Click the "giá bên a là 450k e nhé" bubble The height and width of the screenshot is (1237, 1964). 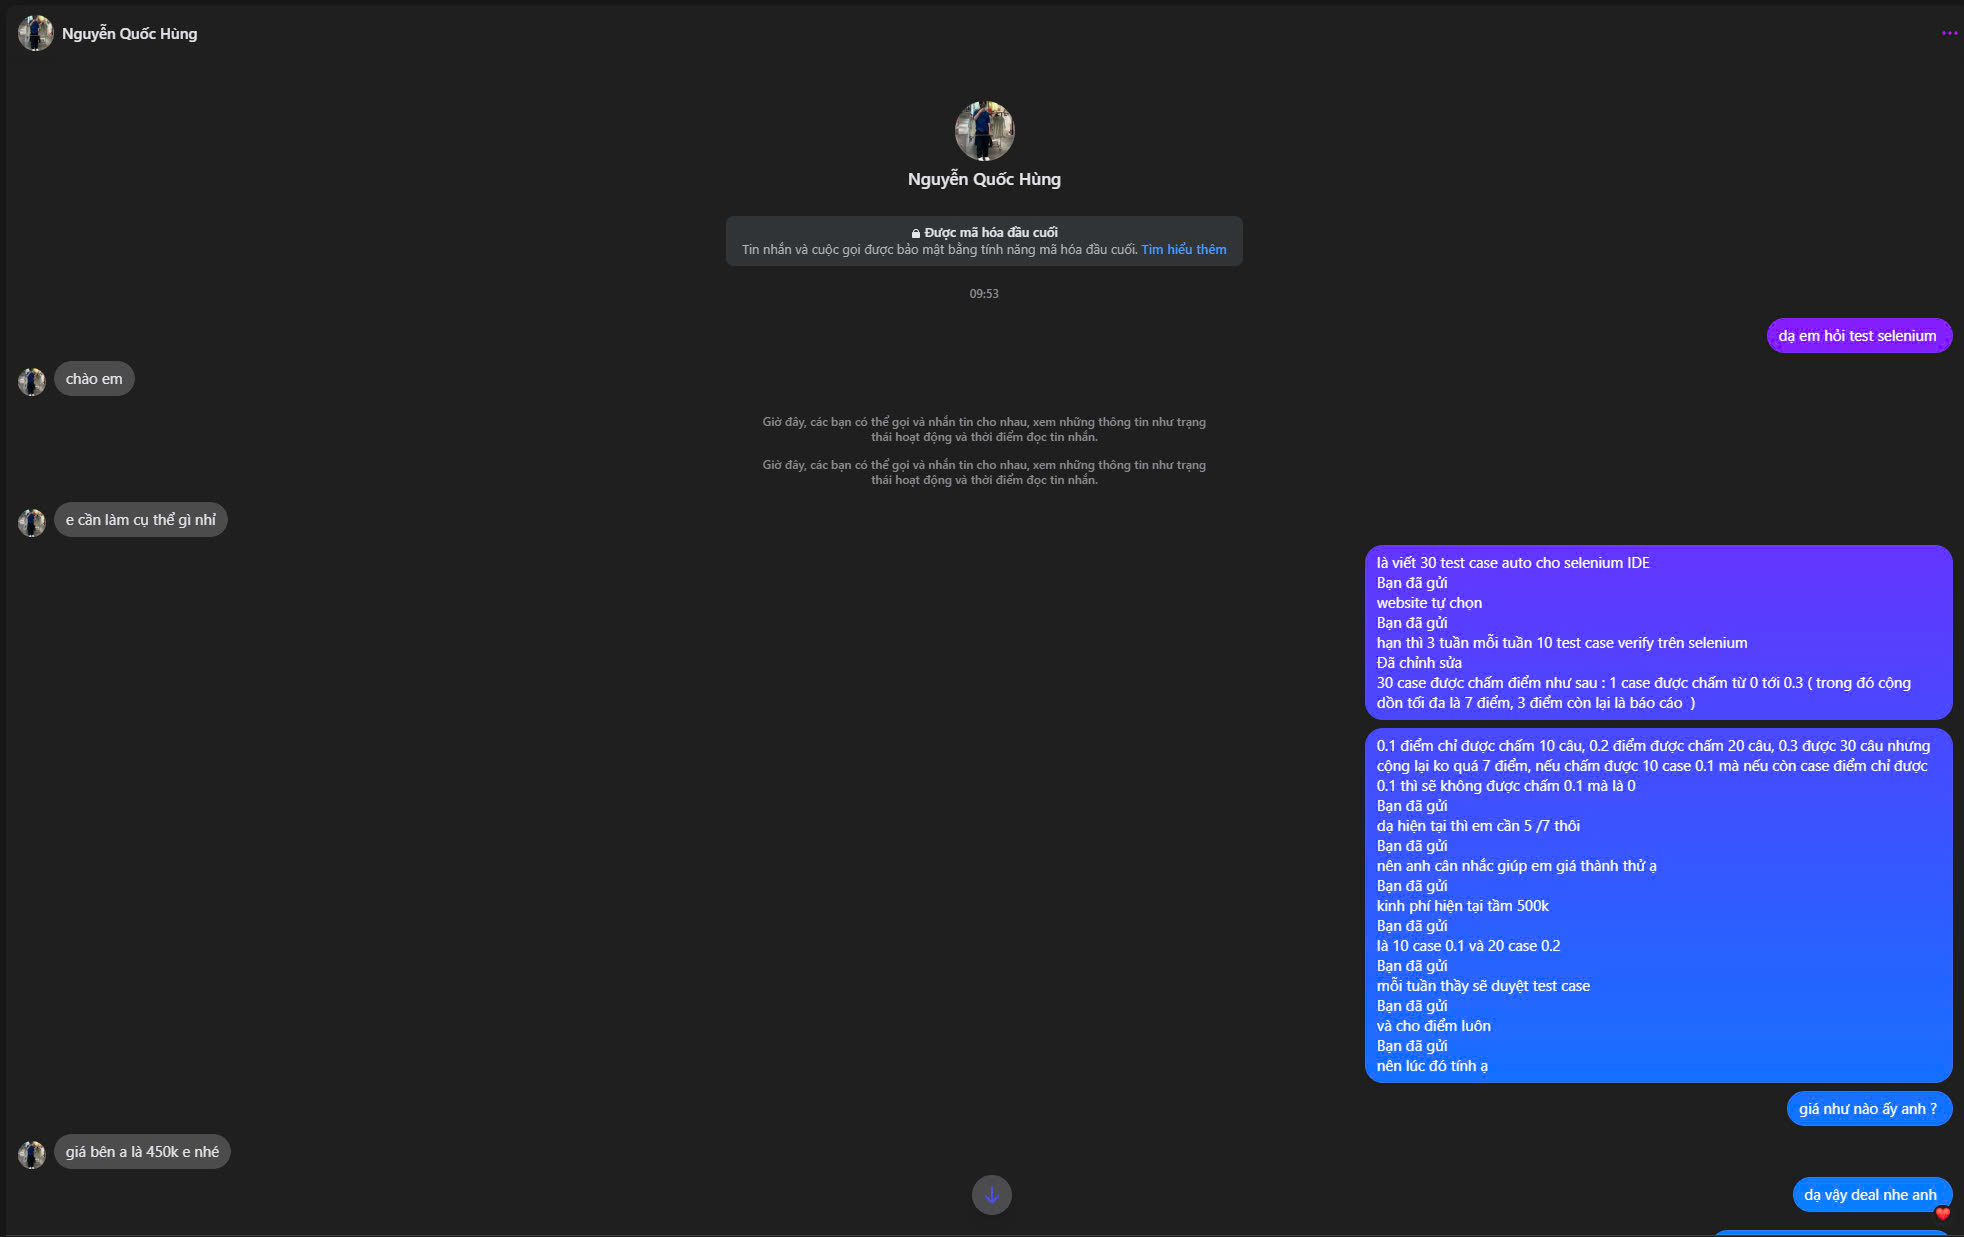142,1152
